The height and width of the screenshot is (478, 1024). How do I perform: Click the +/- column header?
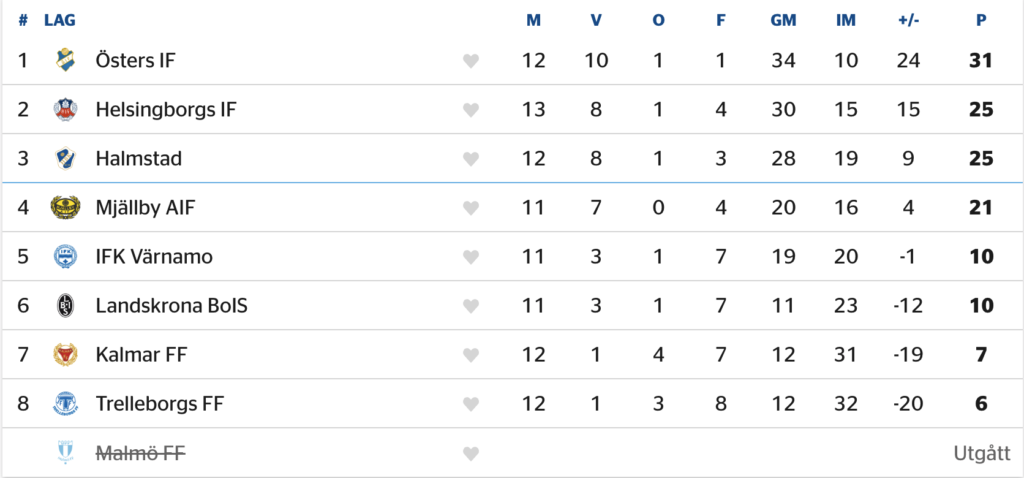click(x=908, y=20)
